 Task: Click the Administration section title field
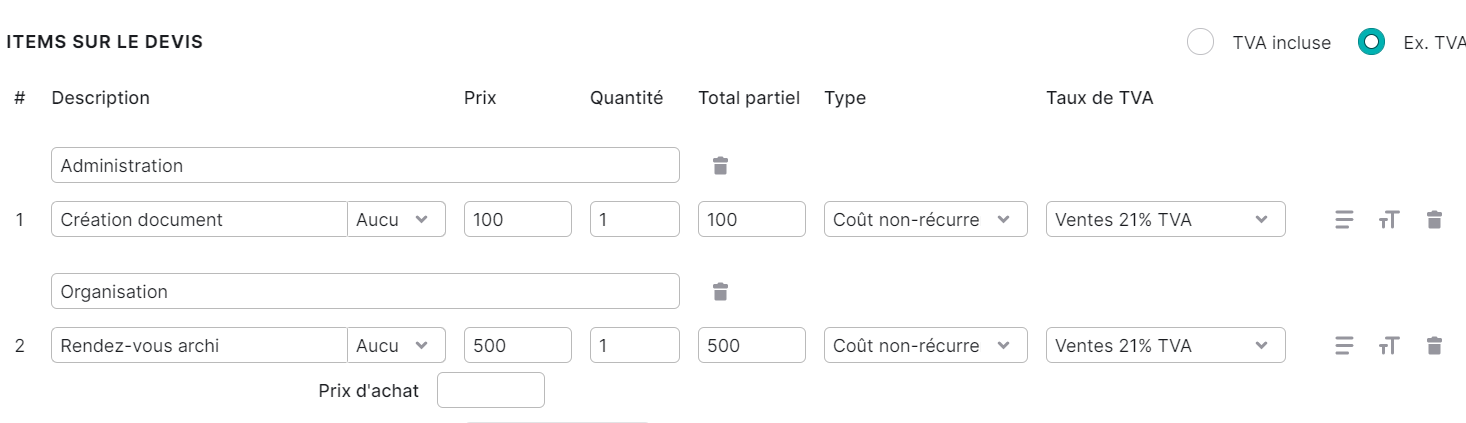pos(365,166)
